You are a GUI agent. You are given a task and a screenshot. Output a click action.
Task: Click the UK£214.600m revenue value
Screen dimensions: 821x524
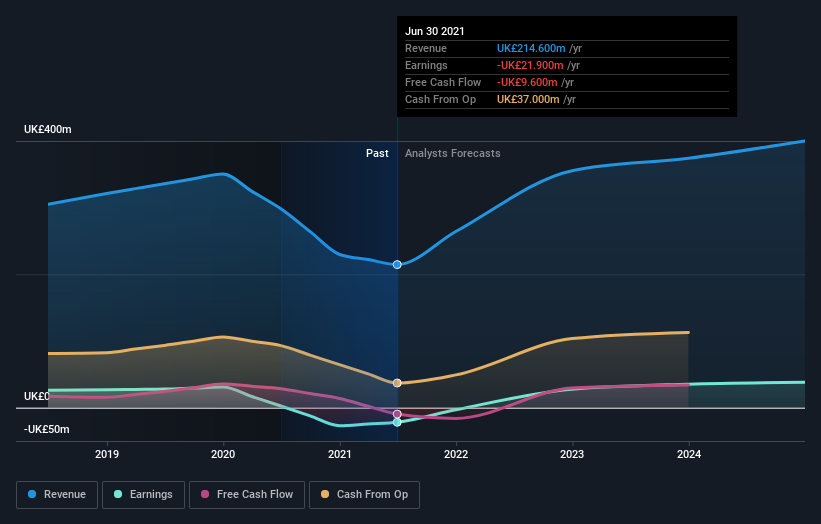click(531, 48)
